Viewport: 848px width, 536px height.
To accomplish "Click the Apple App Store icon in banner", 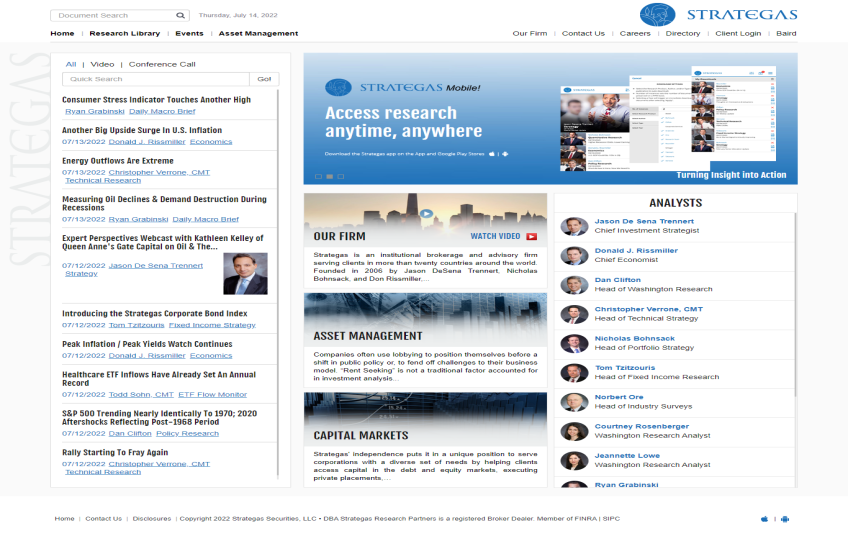I will coord(492,154).
